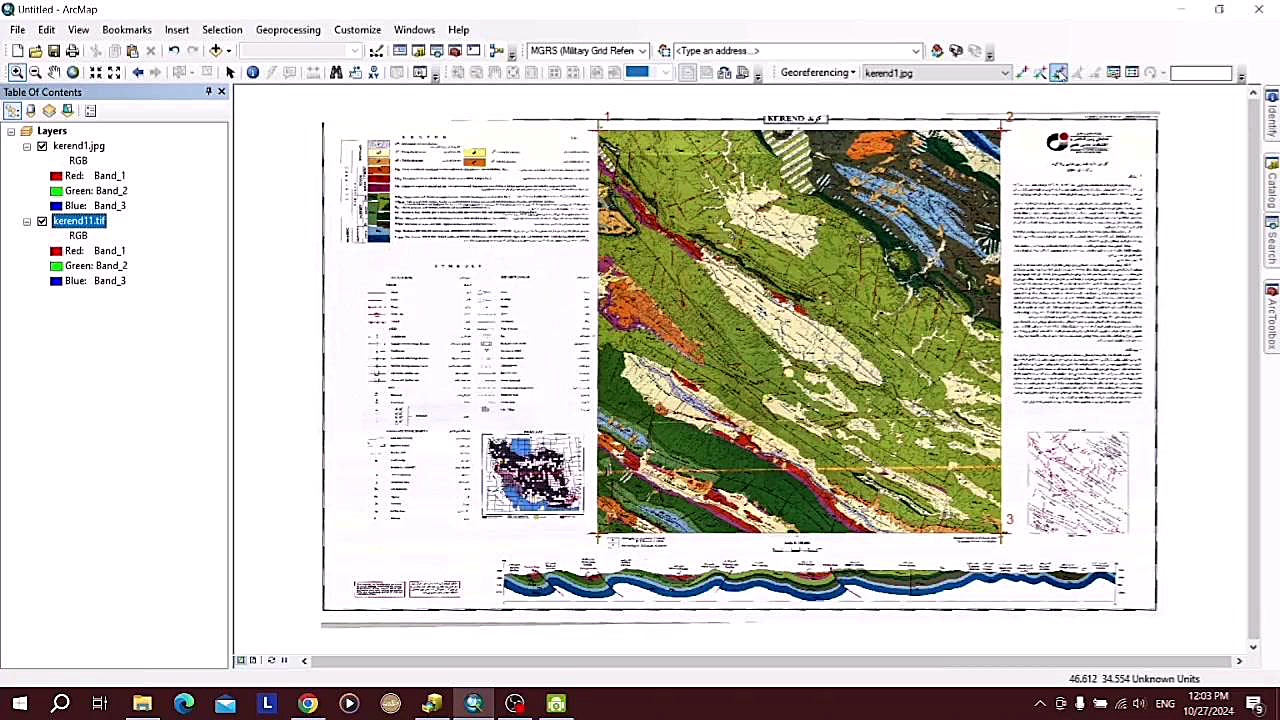Click the Add Data button
Image resolution: width=1280 pixels, height=720 pixels.
[215, 51]
